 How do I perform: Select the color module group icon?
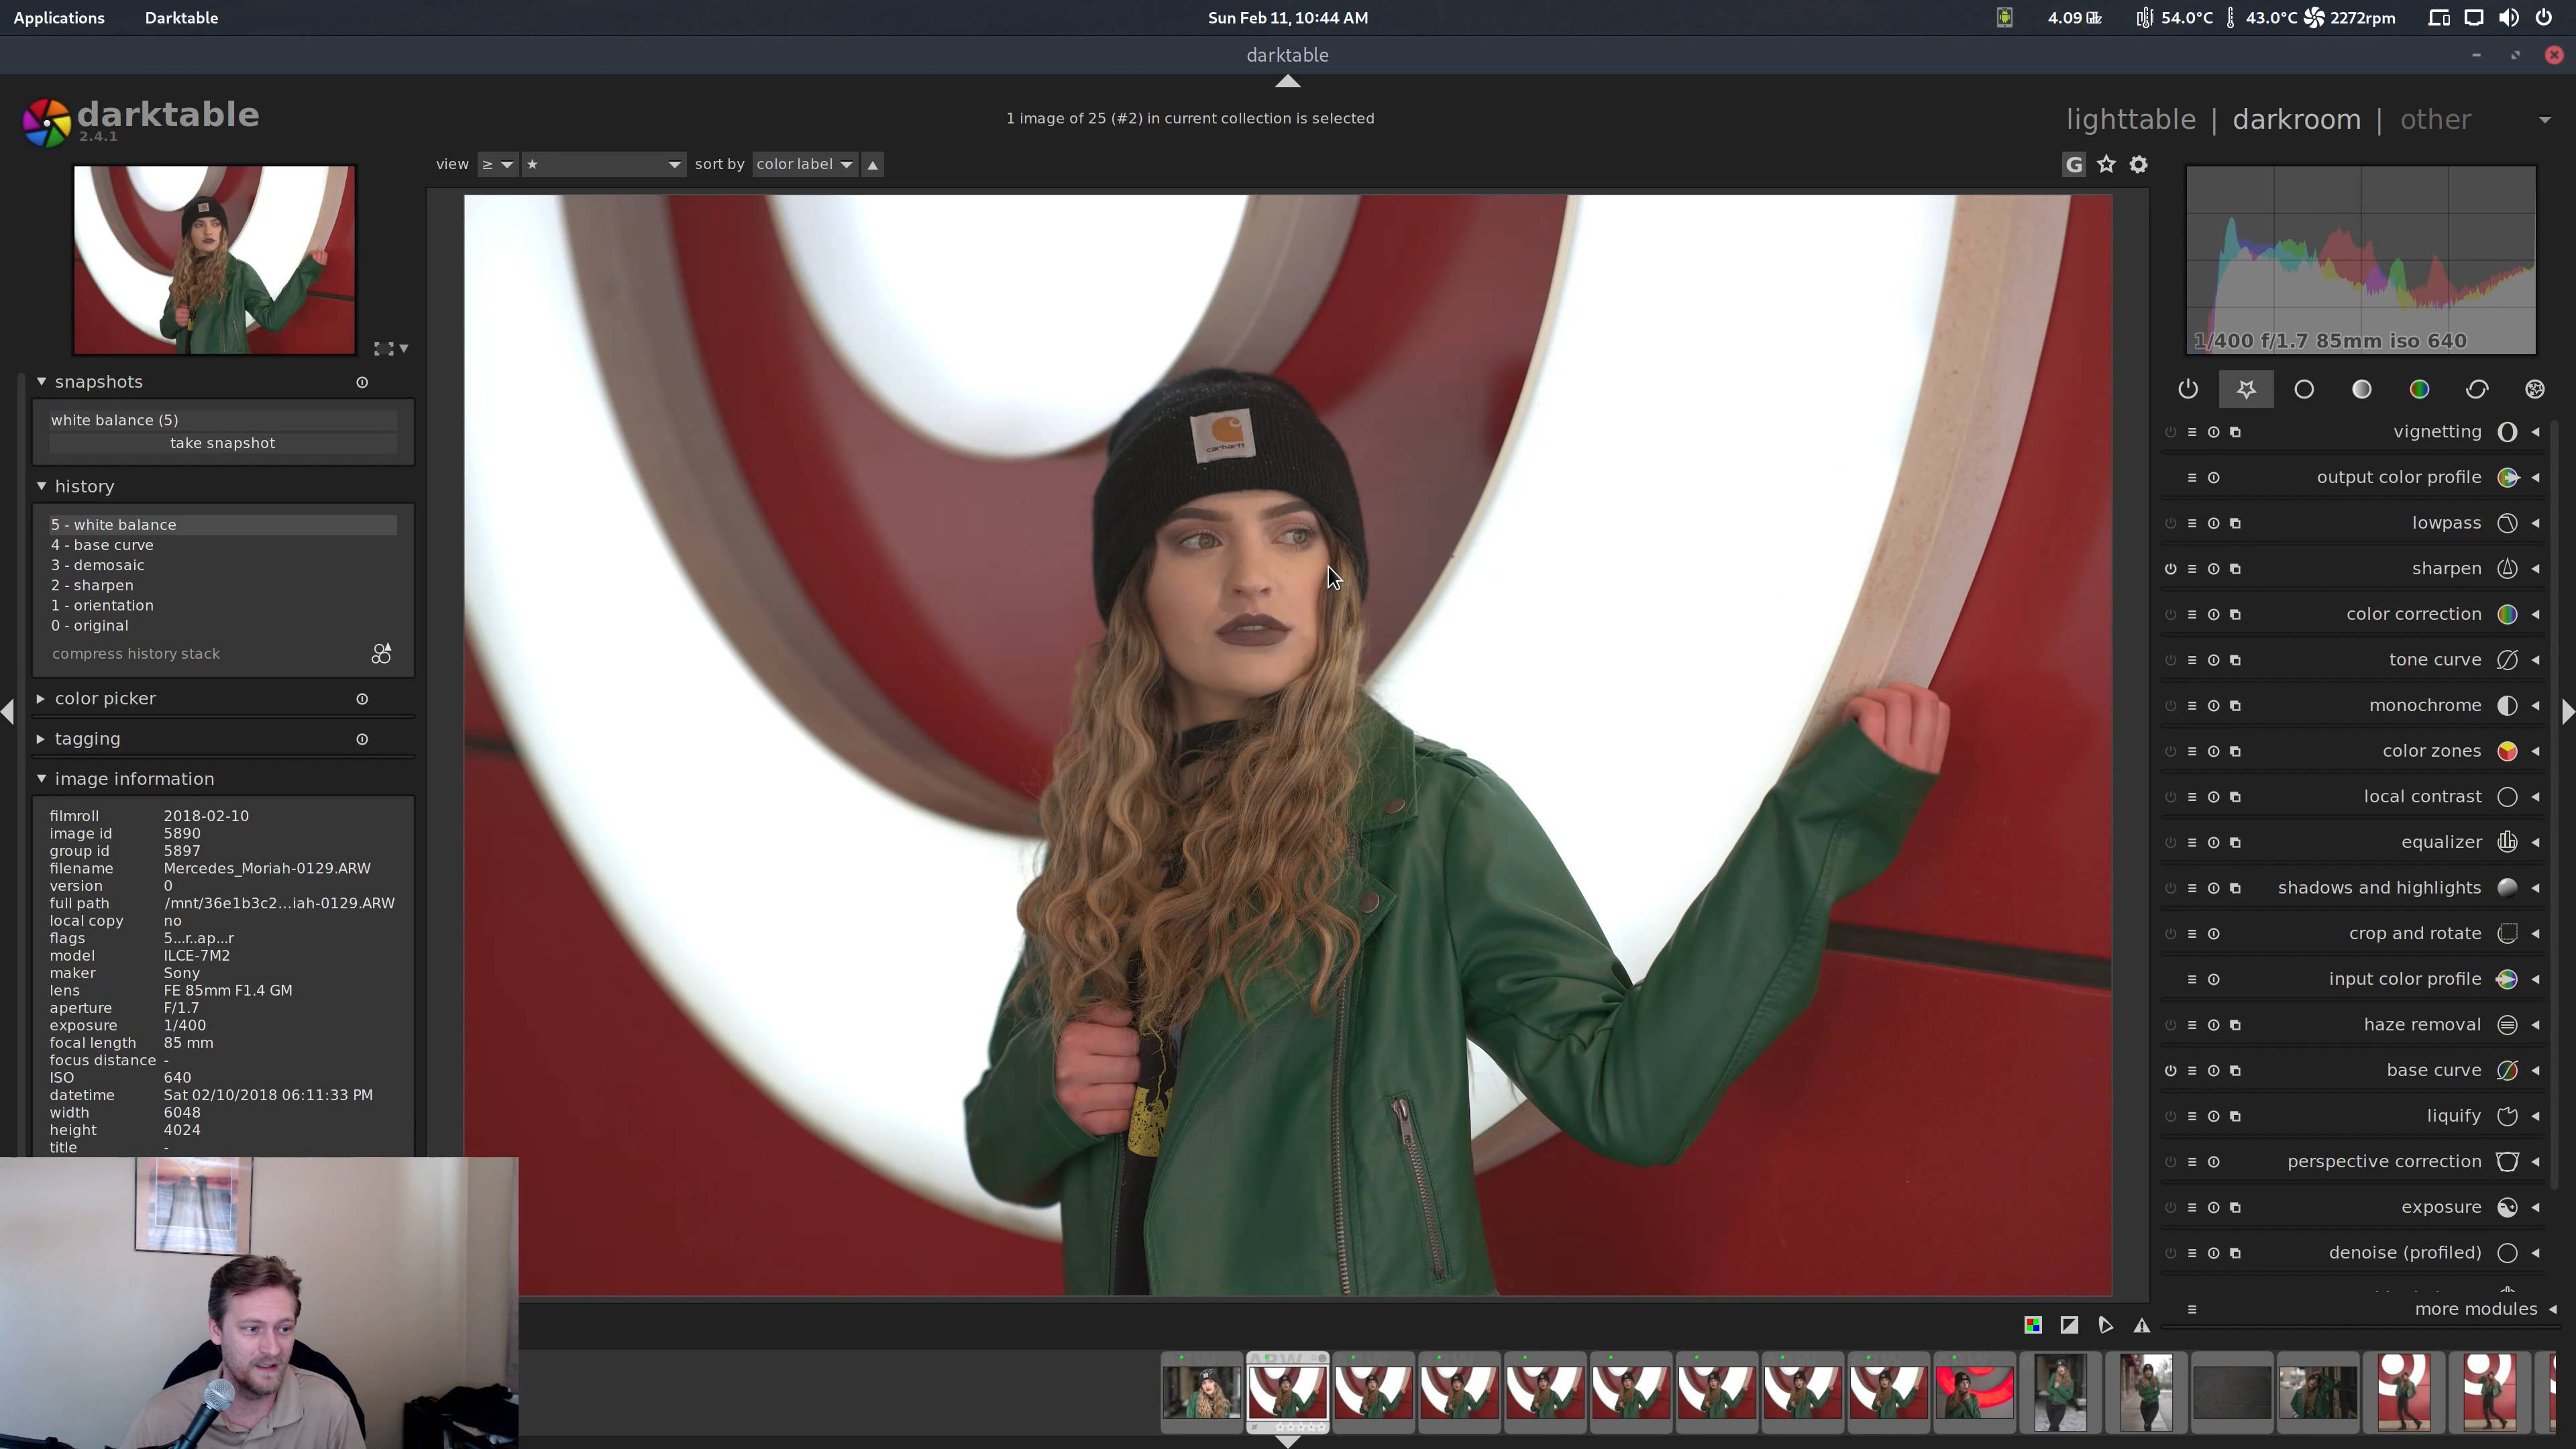(2419, 389)
